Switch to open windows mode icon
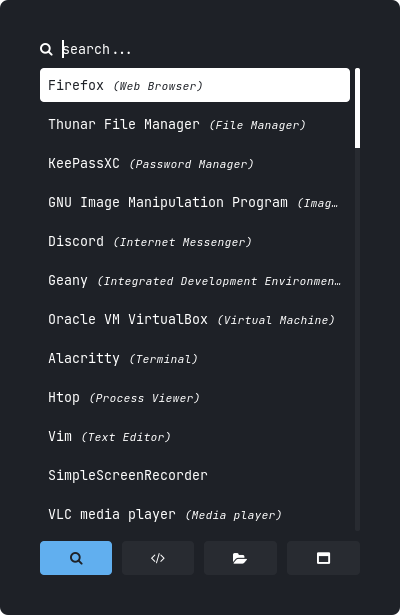Image resolution: width=400 pixels, height=615 pixels. (323, 558)
